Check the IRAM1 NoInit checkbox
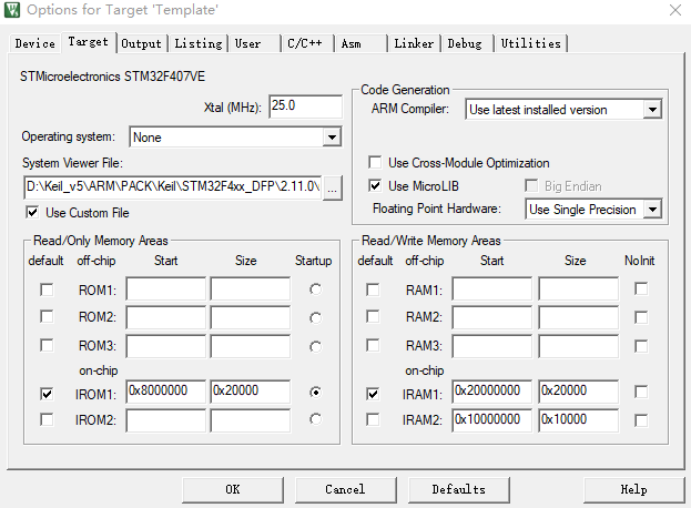The height and width of the screenshot is (509, 692). pyautogui.click(x=641, y=392)
